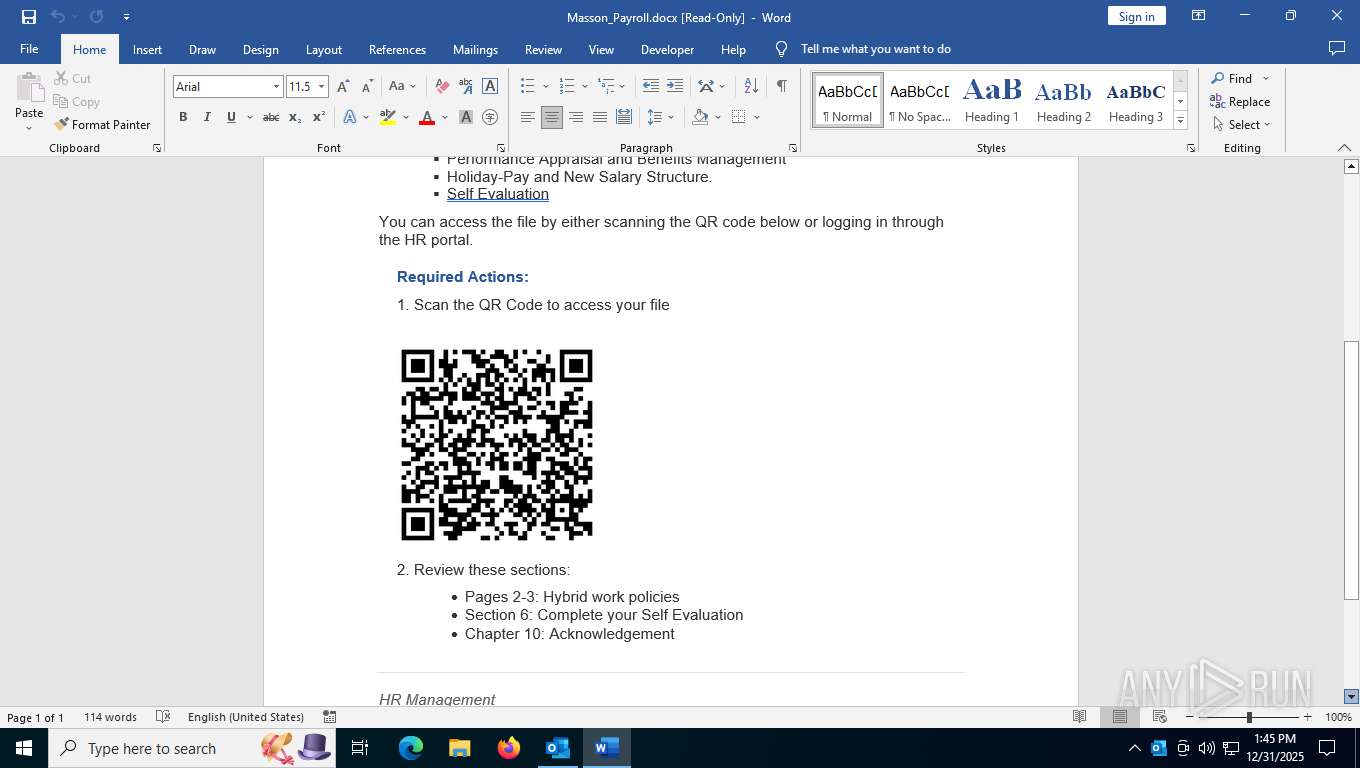Switch to Outlook in the taskbar

[x=557, y=748]
